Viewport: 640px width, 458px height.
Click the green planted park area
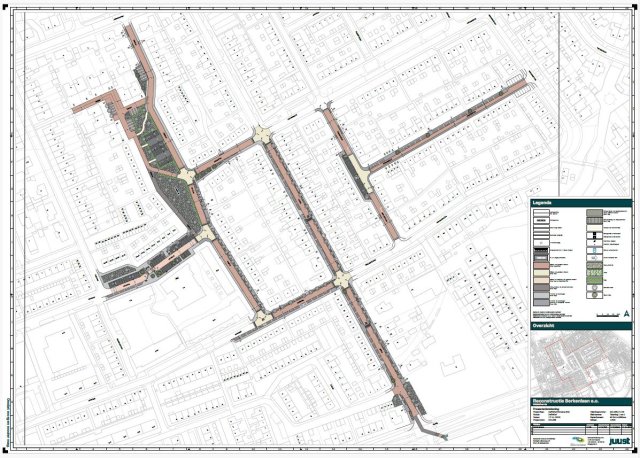(160, 150)
